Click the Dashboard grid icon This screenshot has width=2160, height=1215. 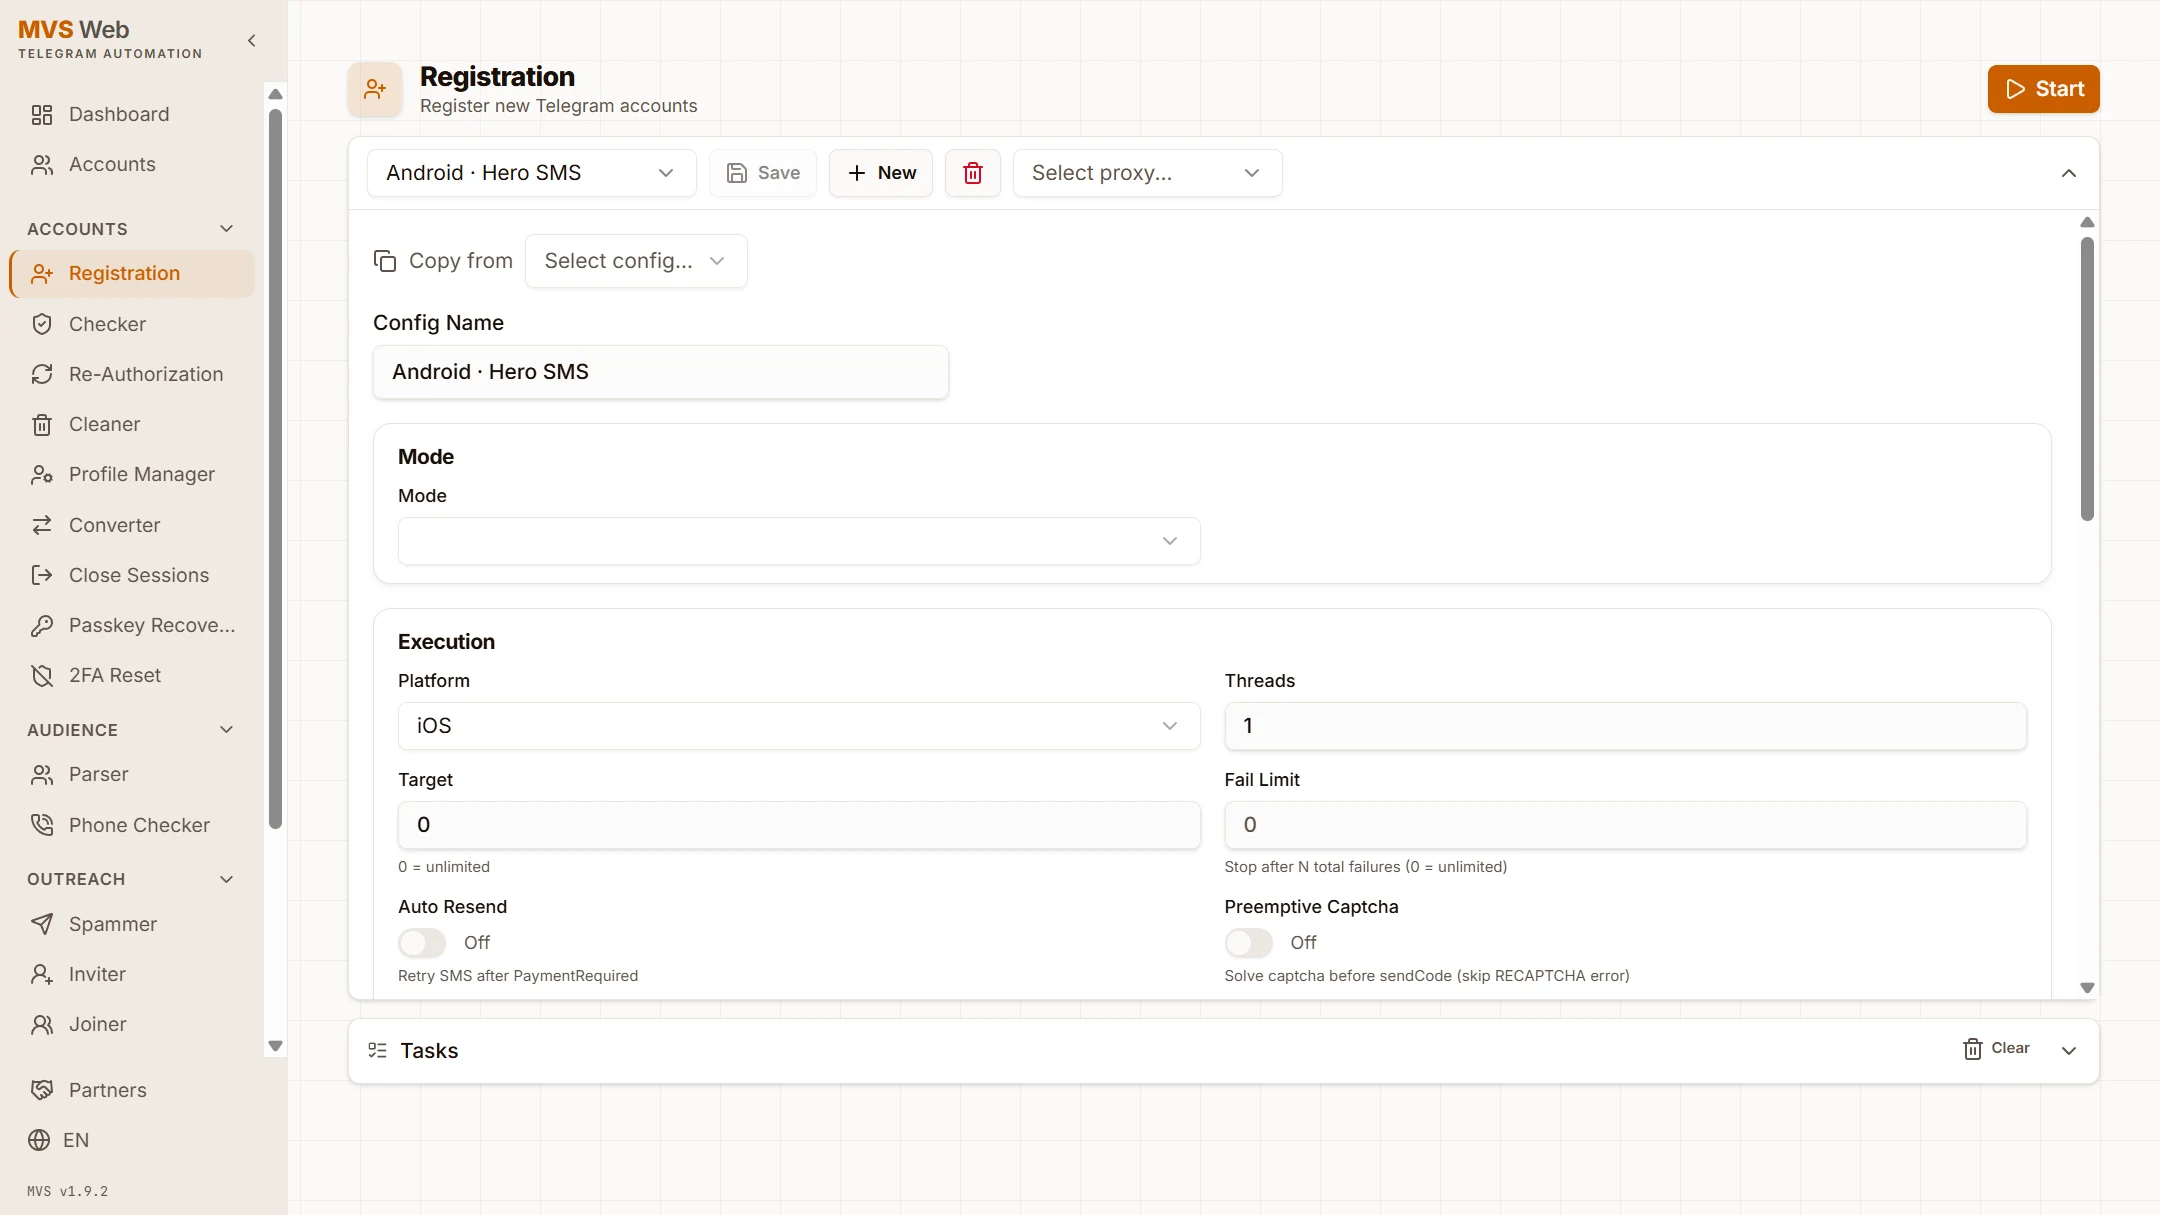tap(42, 115)
